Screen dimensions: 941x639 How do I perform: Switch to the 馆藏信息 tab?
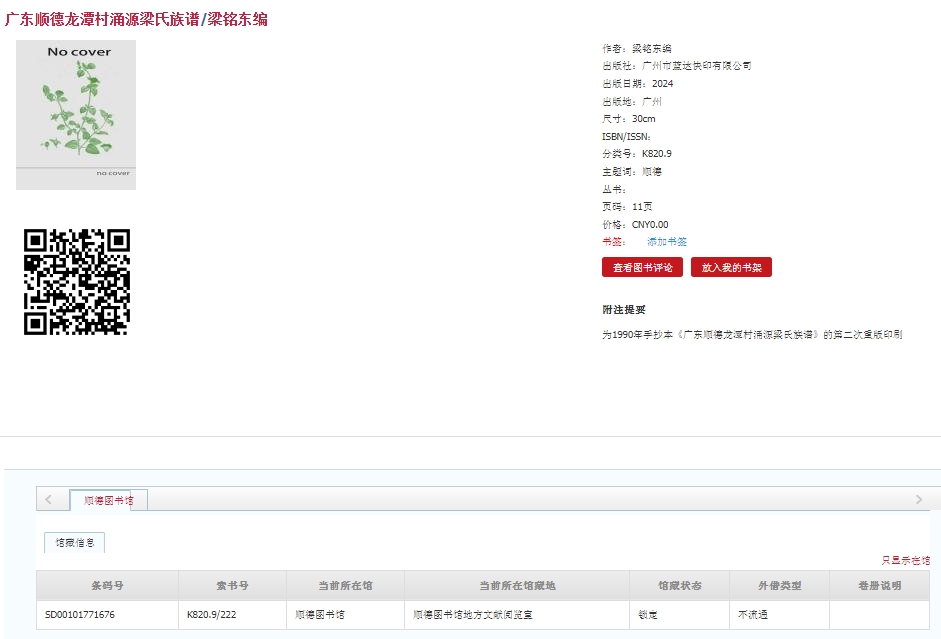(74, 542)
